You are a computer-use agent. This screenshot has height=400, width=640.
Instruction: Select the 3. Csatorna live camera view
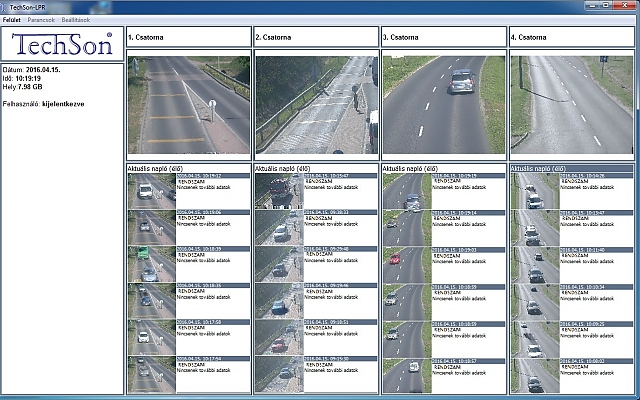coord(443,104)
